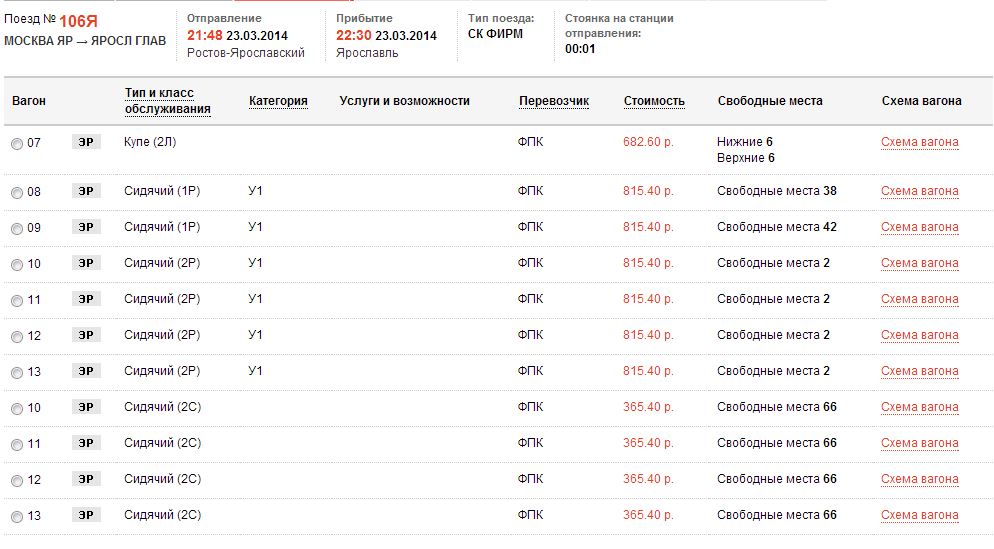Pick wagon 11 radio button for class 2Р
994x549 pixels.
17,300
